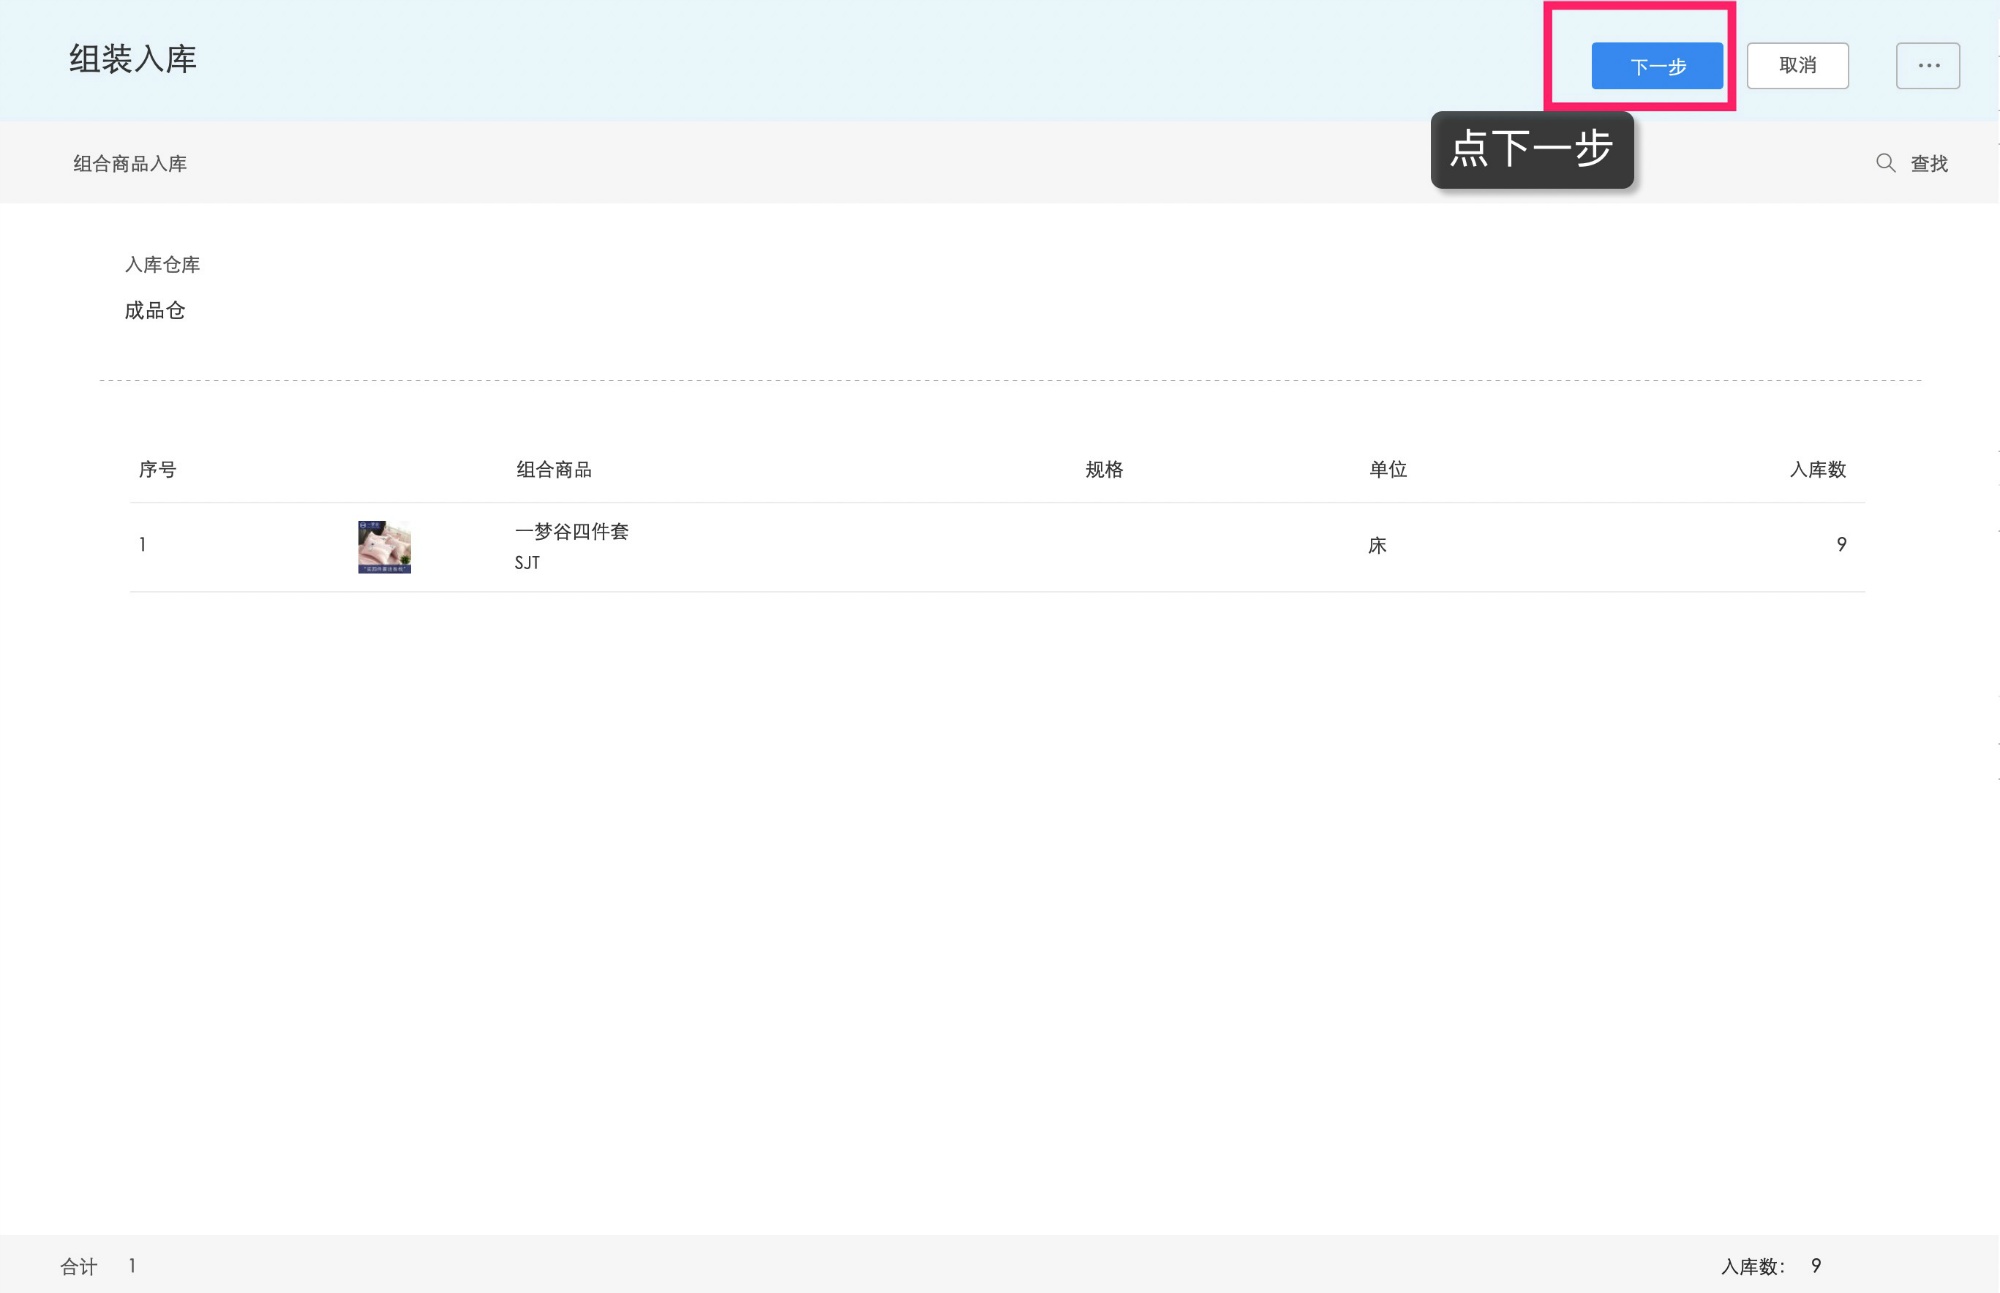
Task: Click the SJT product code
Action: [527, 563]
